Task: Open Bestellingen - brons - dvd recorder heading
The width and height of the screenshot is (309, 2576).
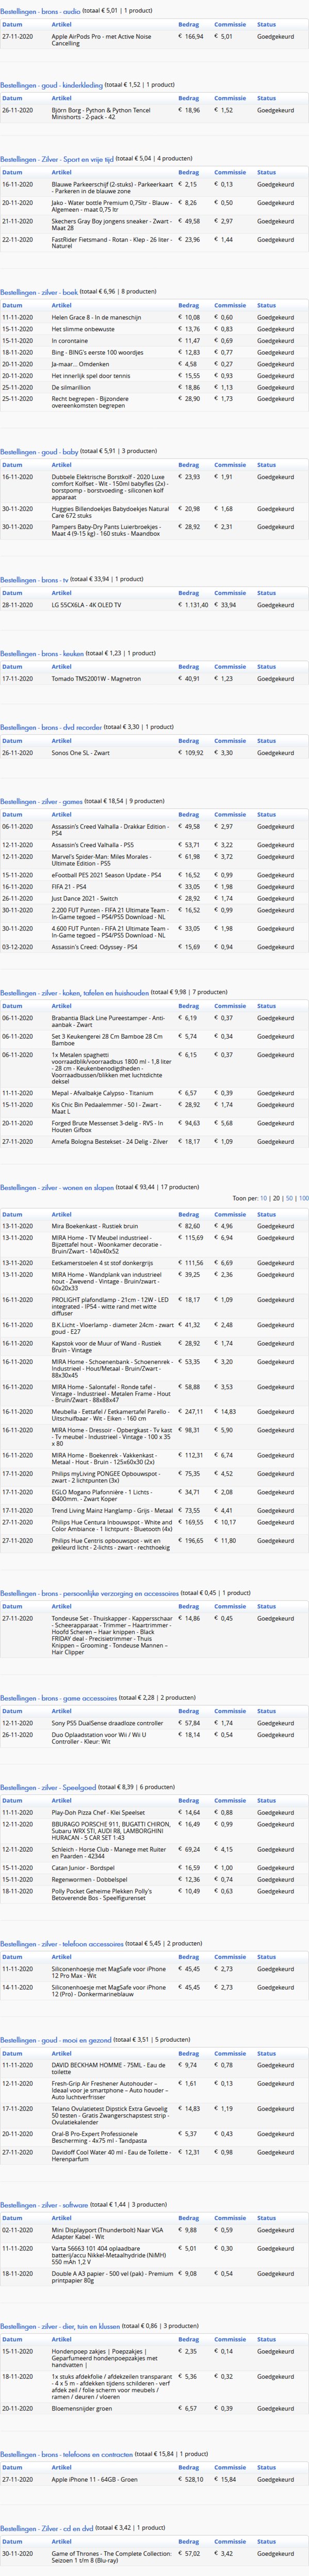Action: pos(51,727)
